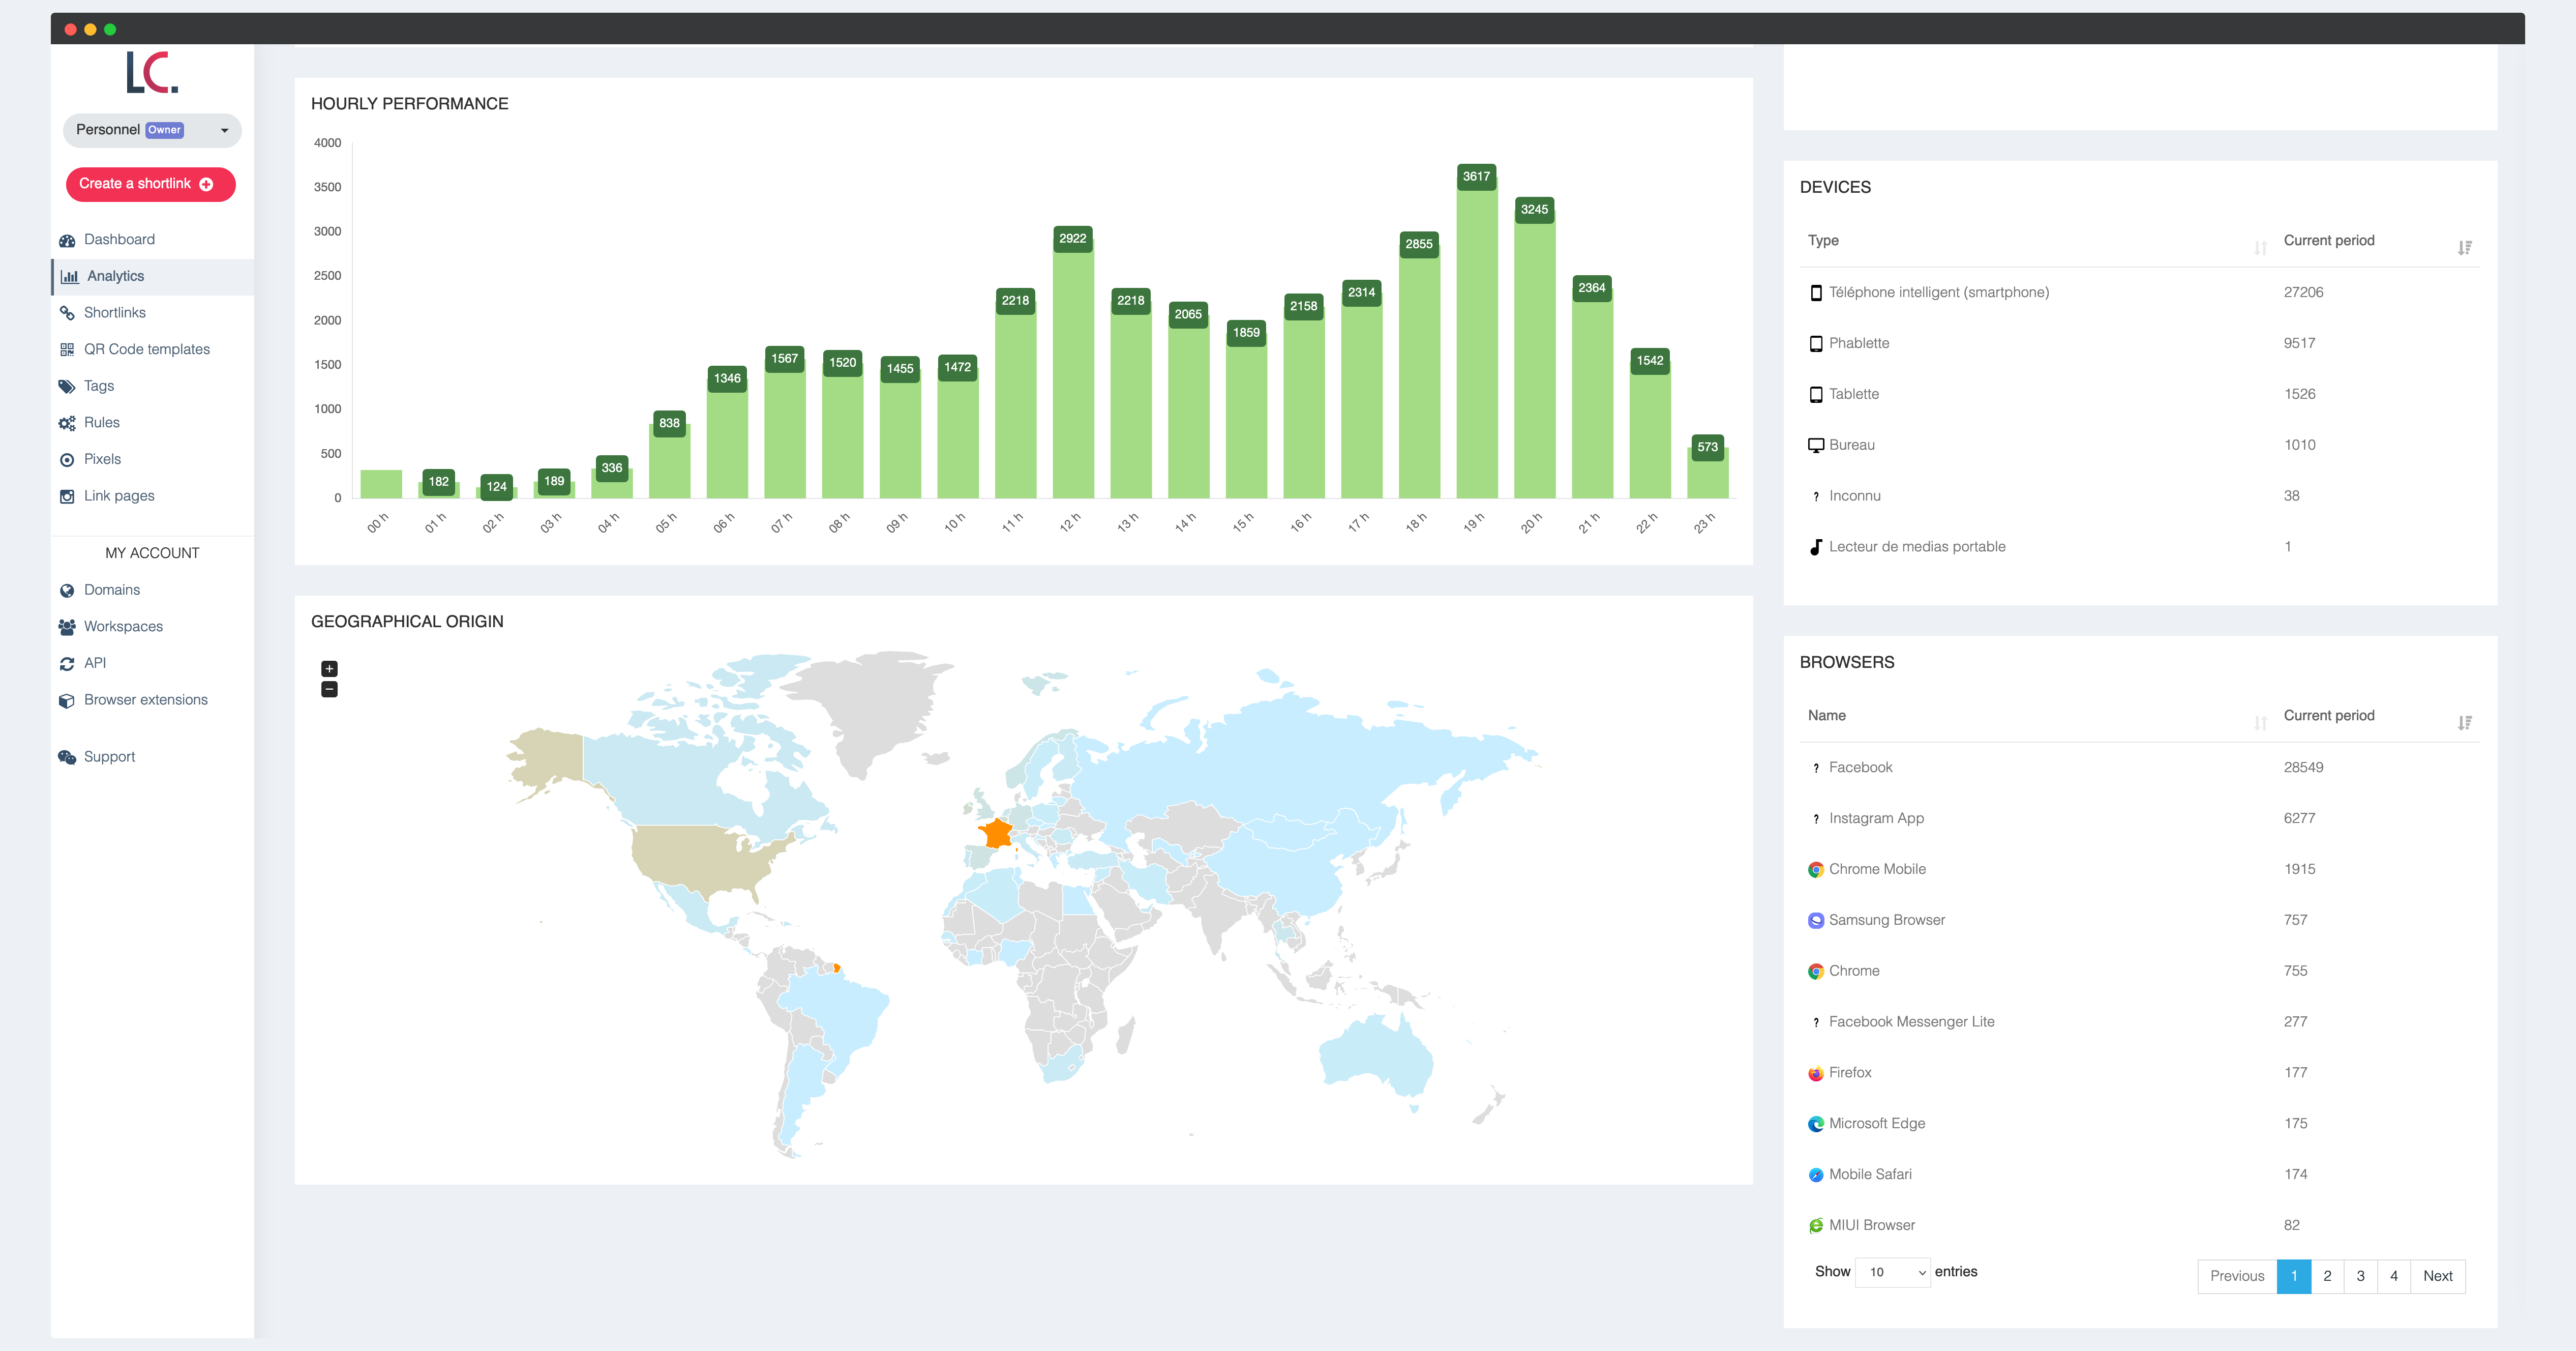Viewport: 2576px width, 1351px height.
Task: Click Next in the Browsers pagination
Action: pyautogui.click(x=2438, y=1276)
